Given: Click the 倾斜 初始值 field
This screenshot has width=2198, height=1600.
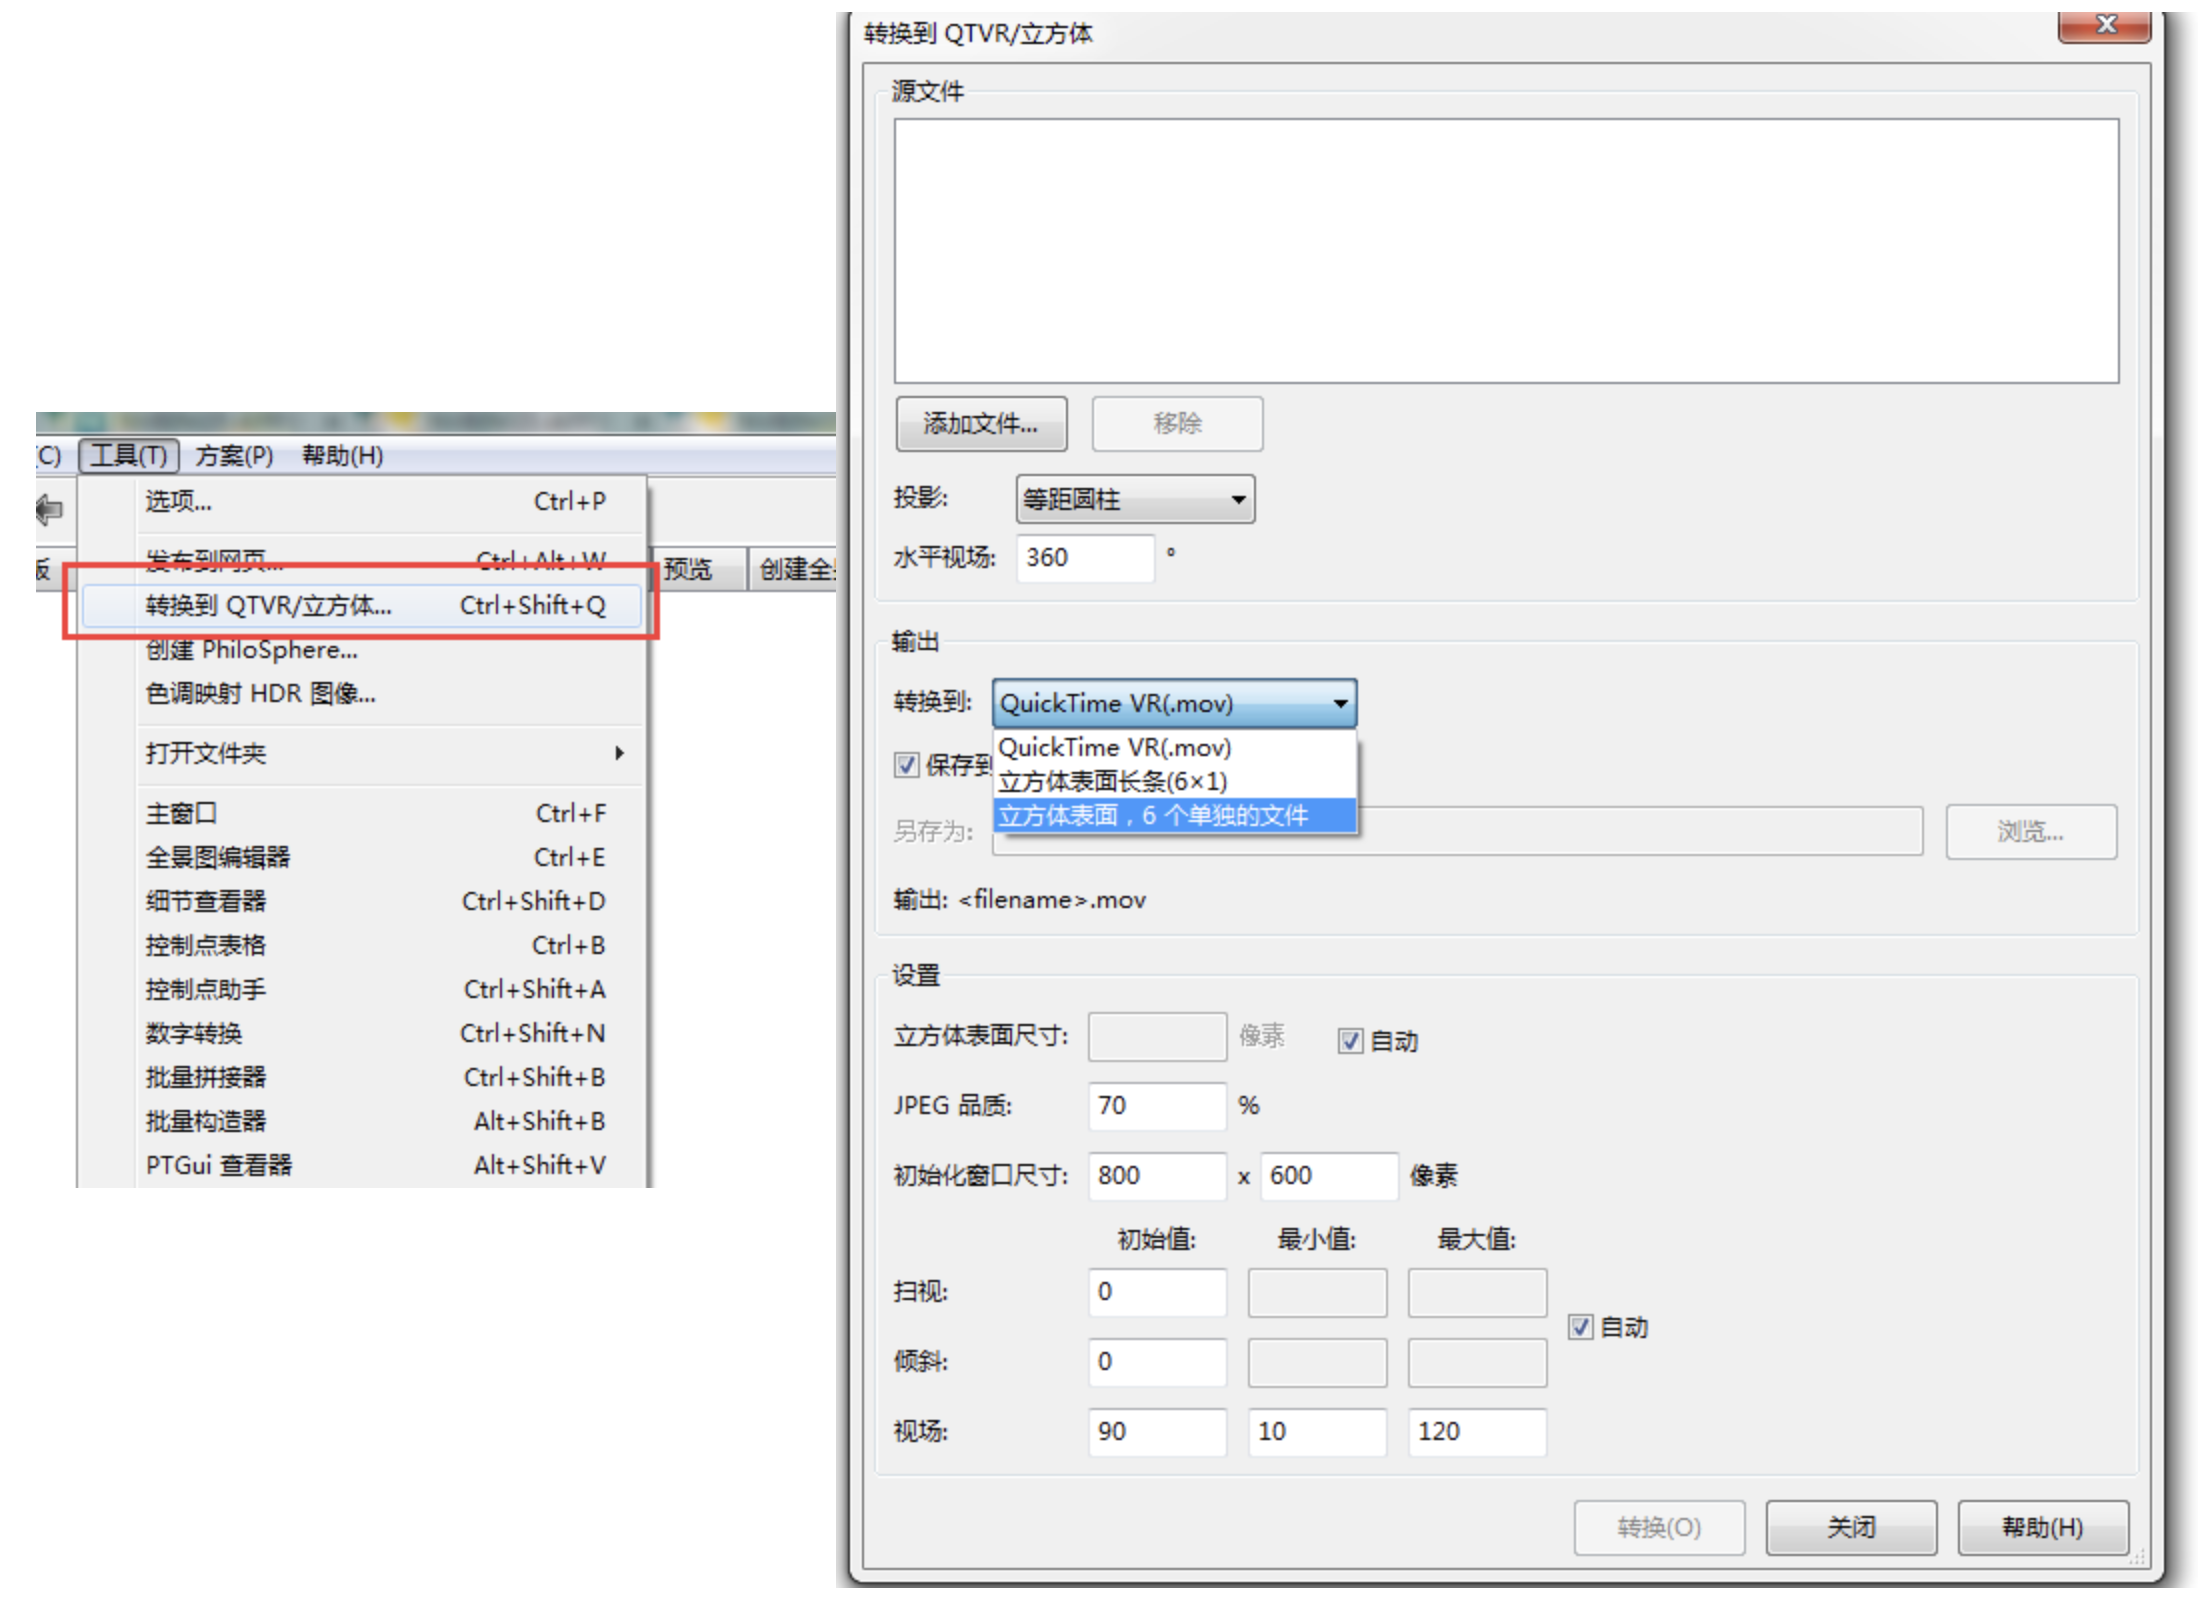Looking at the screenshot, I should (x=1157, y=1362).
